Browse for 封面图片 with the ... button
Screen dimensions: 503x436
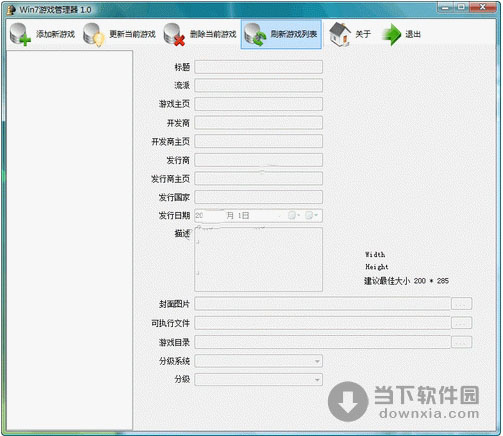pos(461,304)
